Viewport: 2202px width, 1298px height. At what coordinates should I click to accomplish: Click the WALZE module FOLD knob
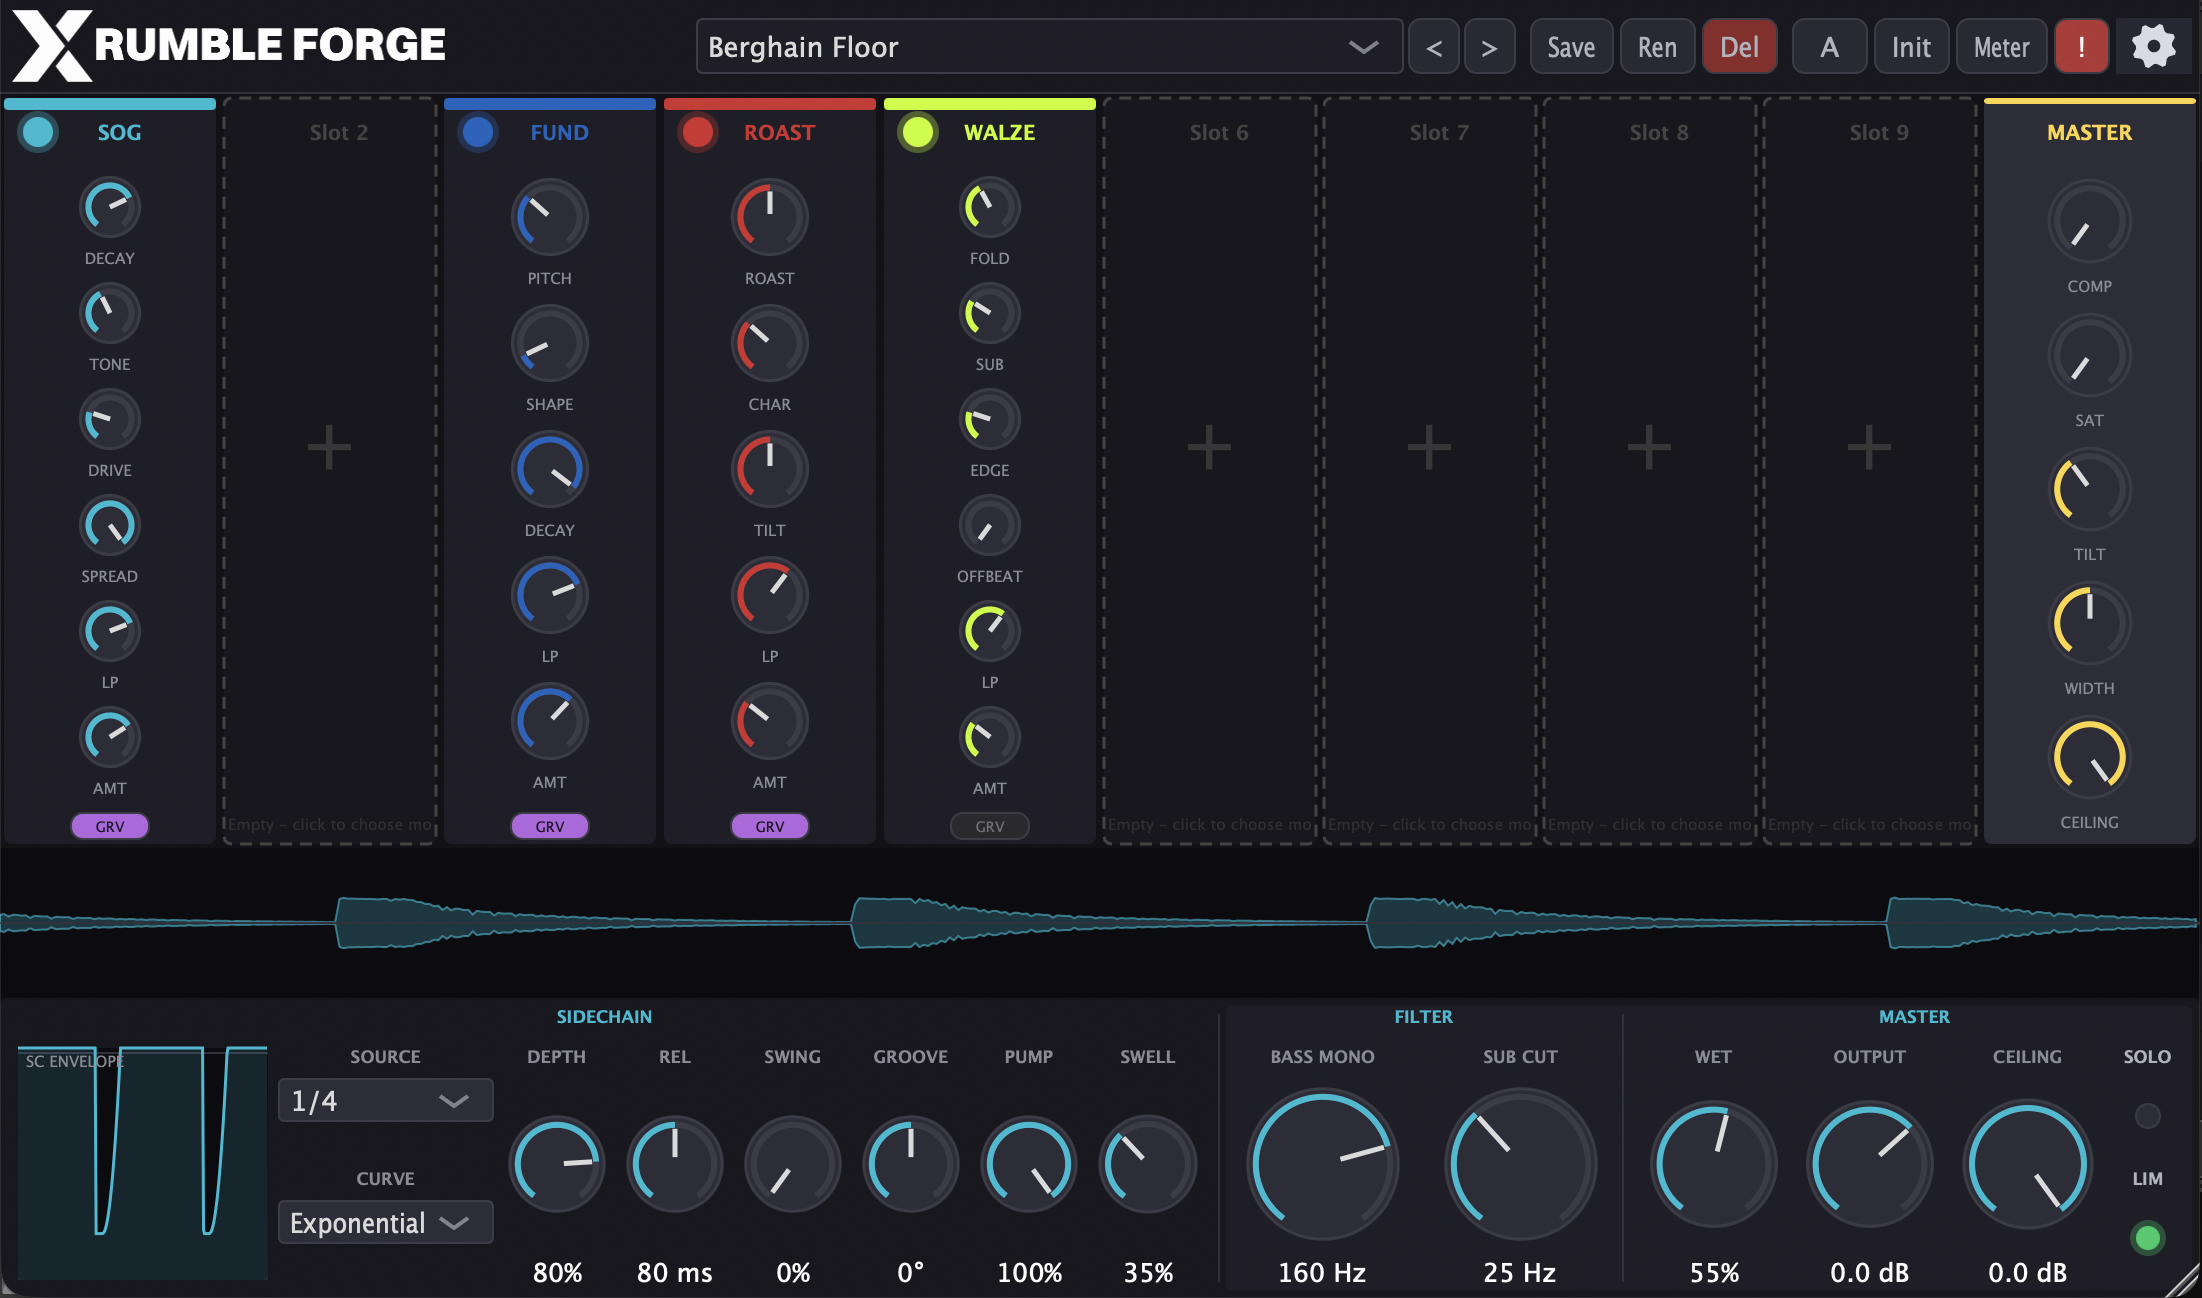point(990,207)
